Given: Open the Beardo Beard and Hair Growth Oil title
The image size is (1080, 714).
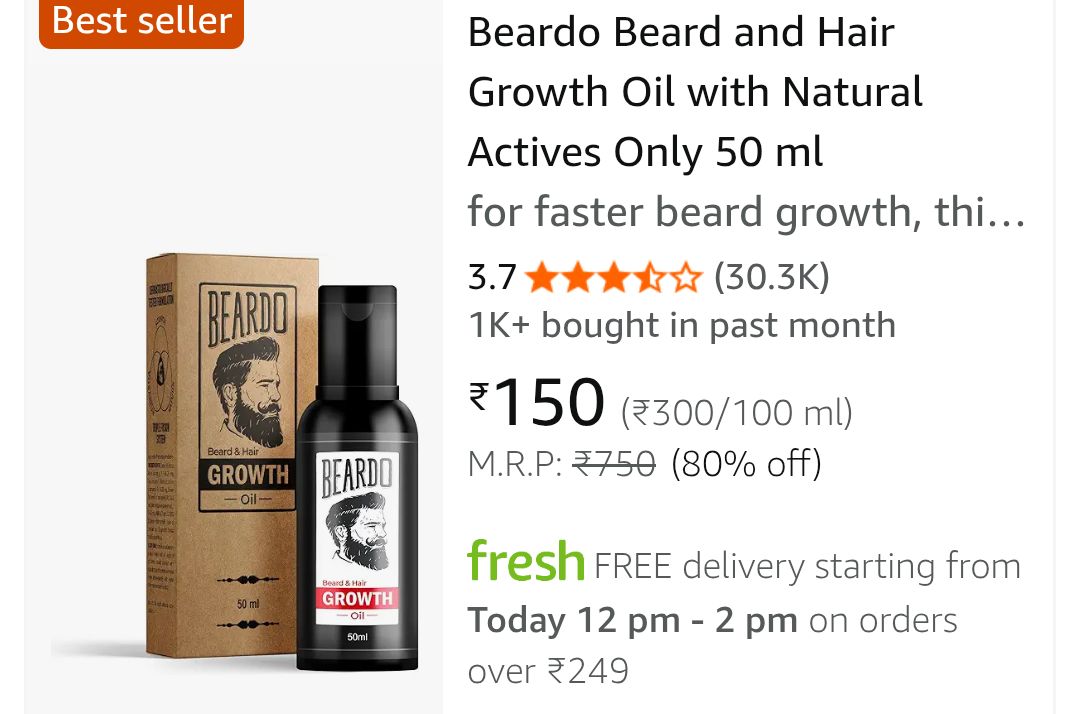Looking at the screenshot, I should tap(695, 92).
